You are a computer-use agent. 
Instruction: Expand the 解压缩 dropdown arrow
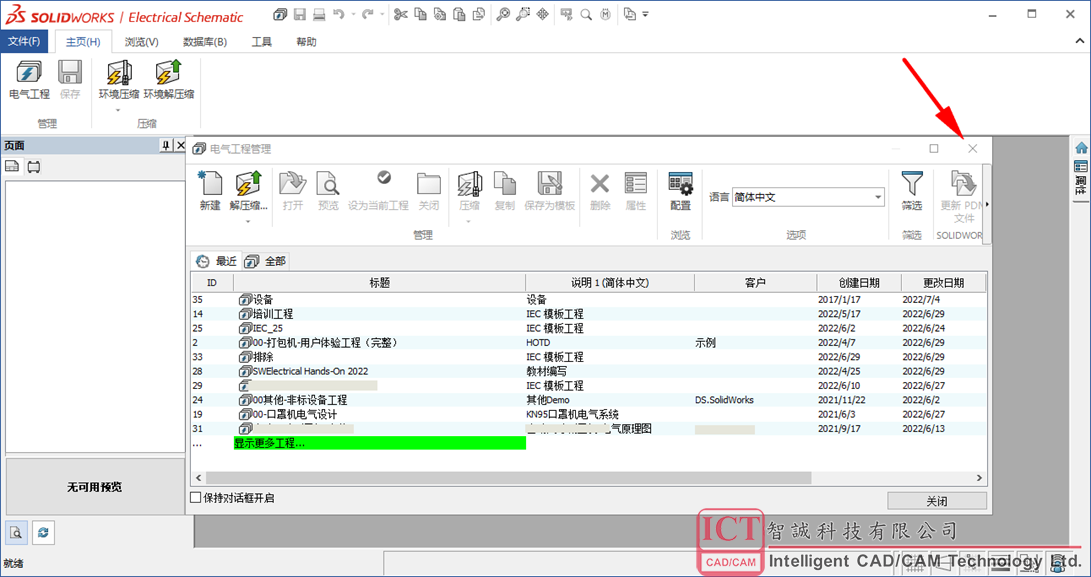coord(248,221)
